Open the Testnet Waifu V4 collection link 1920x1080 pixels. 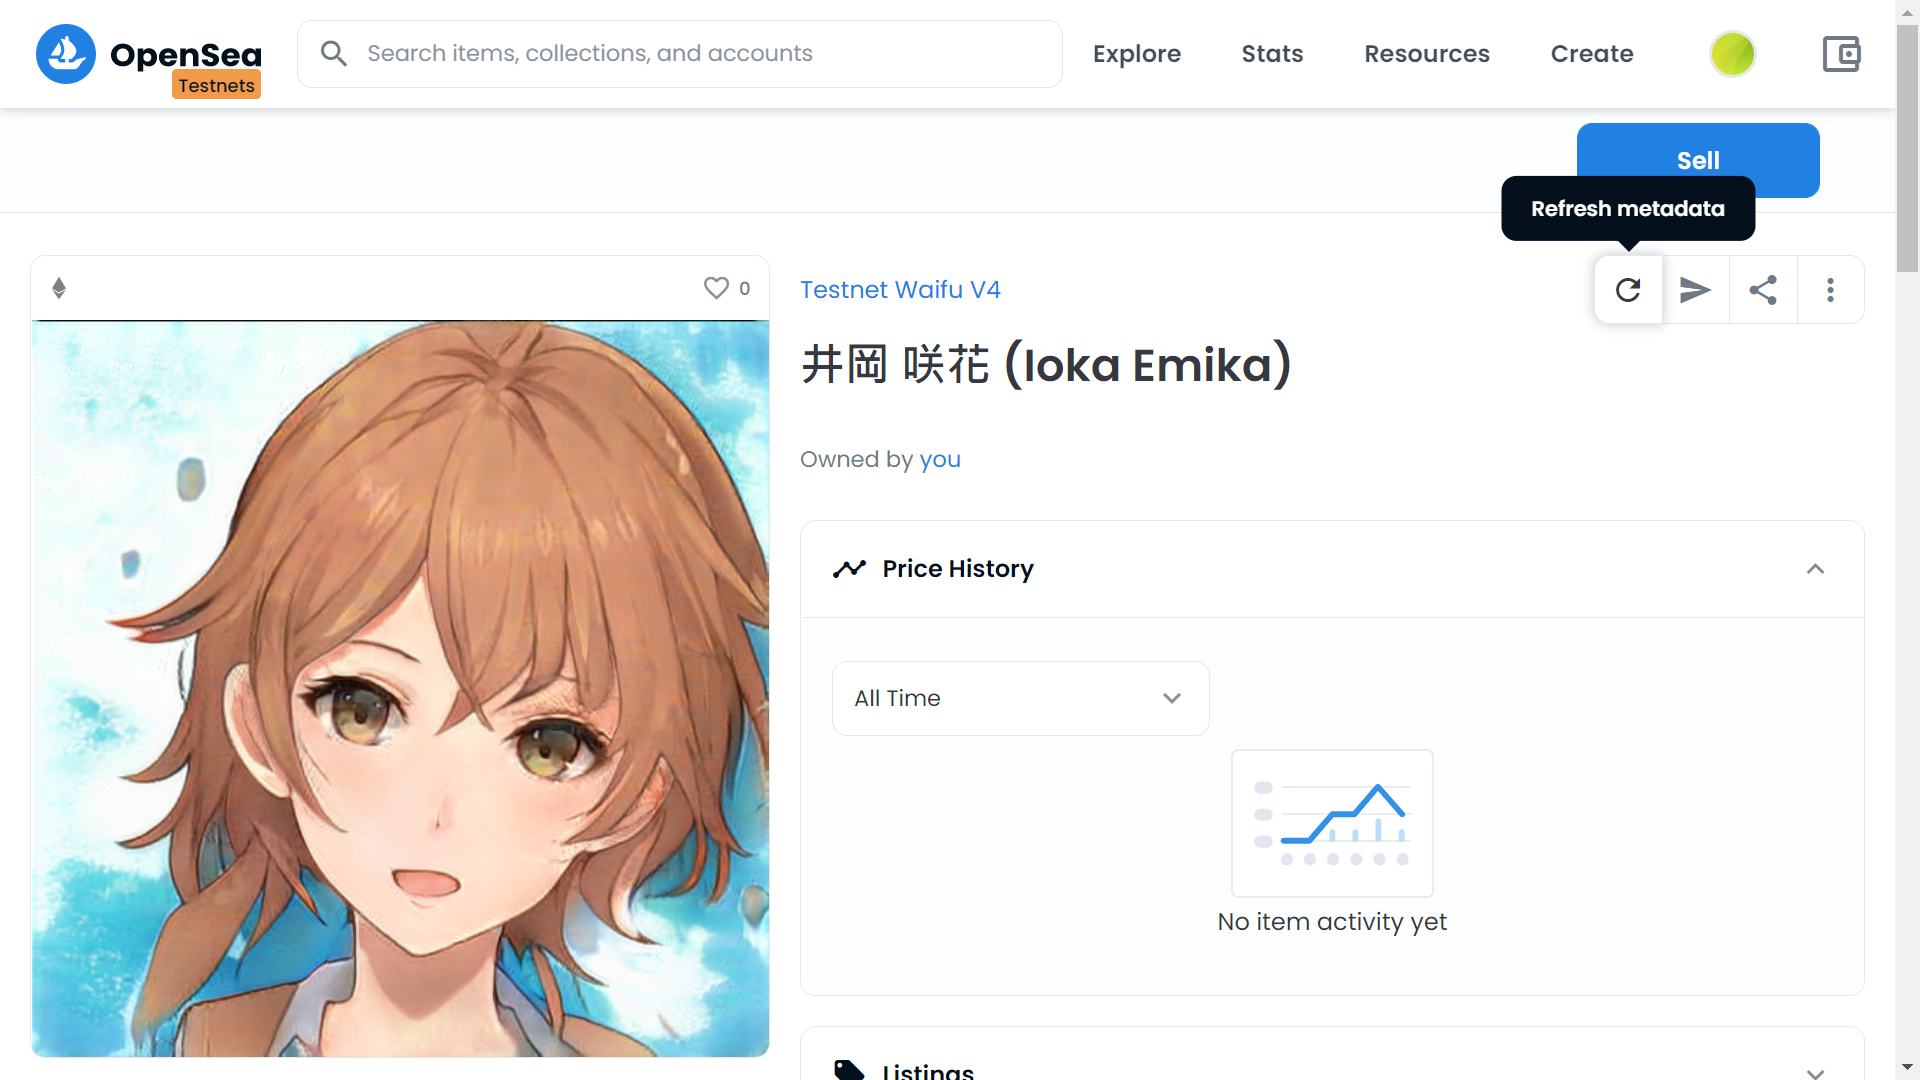tap(900, 290)
